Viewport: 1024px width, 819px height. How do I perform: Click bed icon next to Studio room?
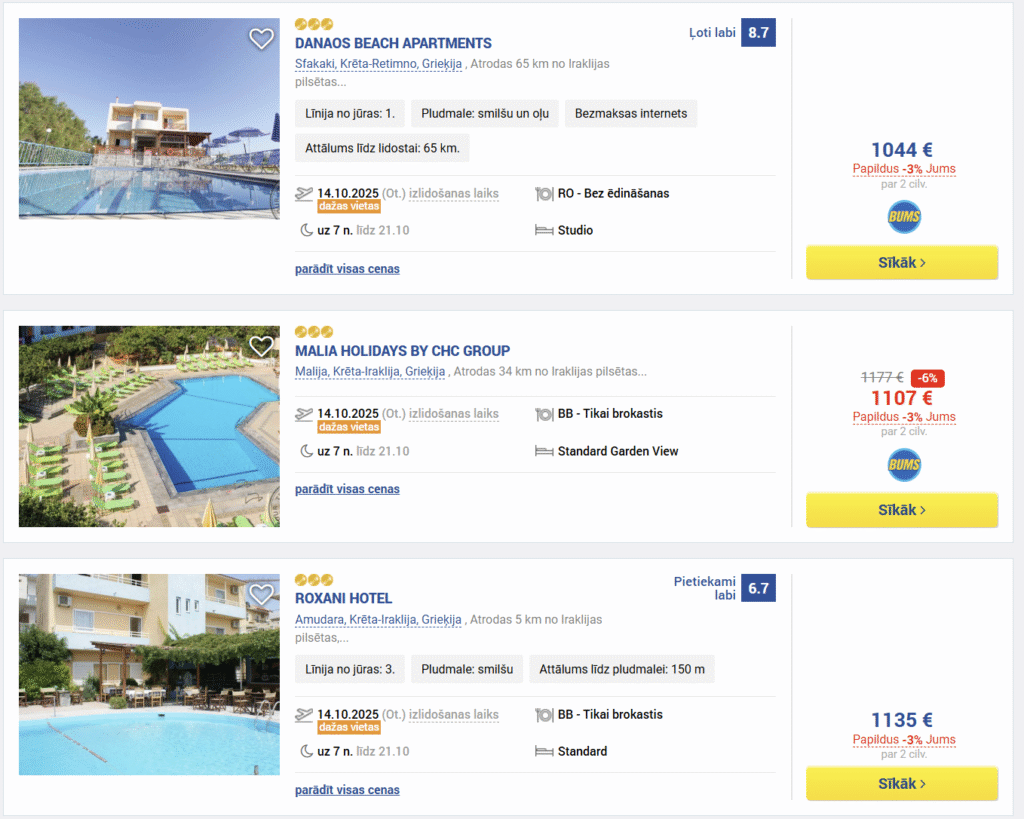(544, 231)
